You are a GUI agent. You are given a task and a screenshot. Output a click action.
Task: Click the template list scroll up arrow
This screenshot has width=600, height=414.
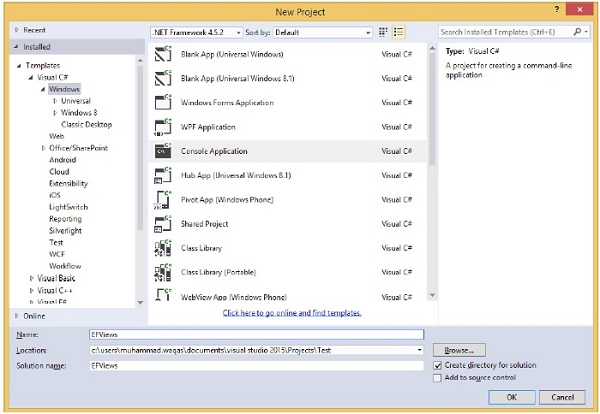432,49
